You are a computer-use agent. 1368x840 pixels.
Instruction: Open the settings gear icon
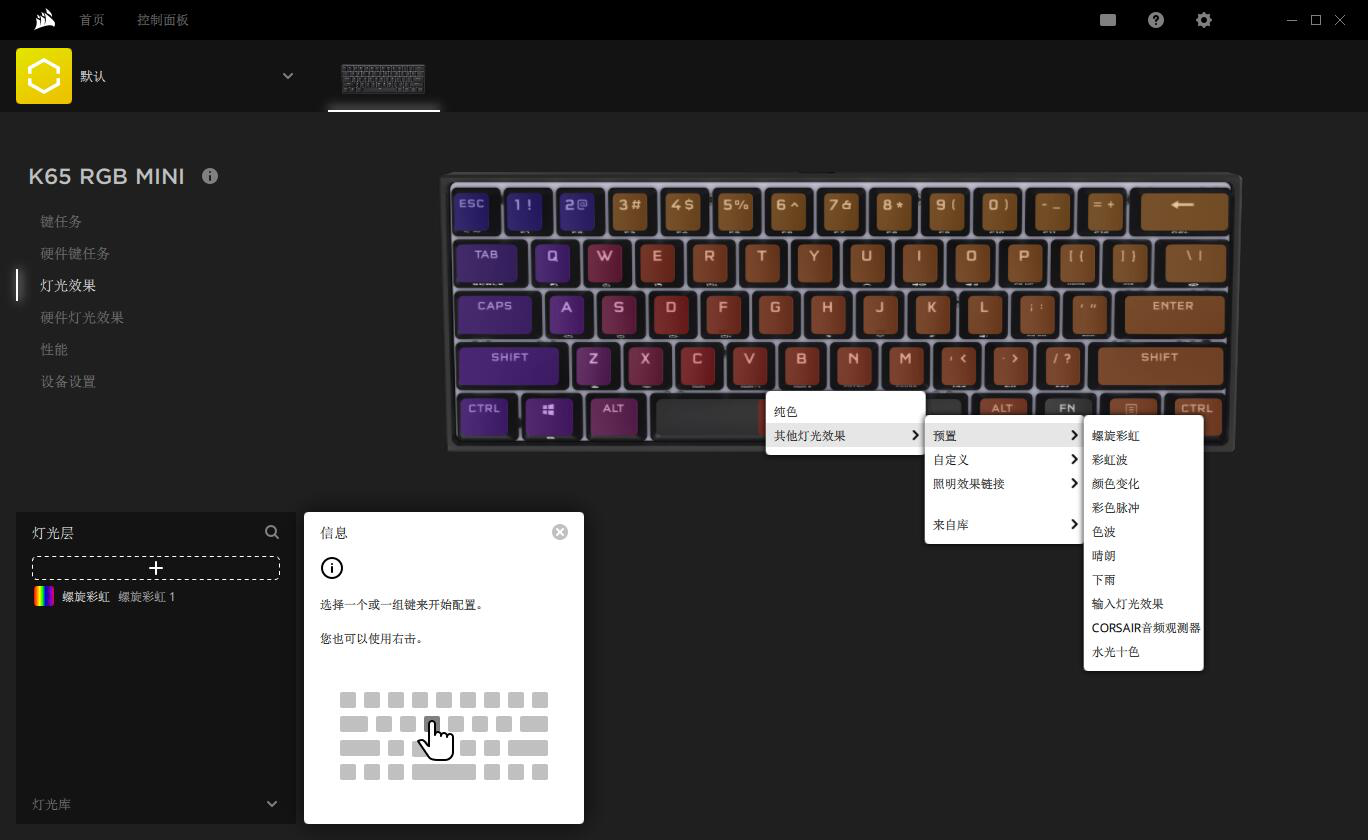pyautogui.click(x=1203, y=20)
